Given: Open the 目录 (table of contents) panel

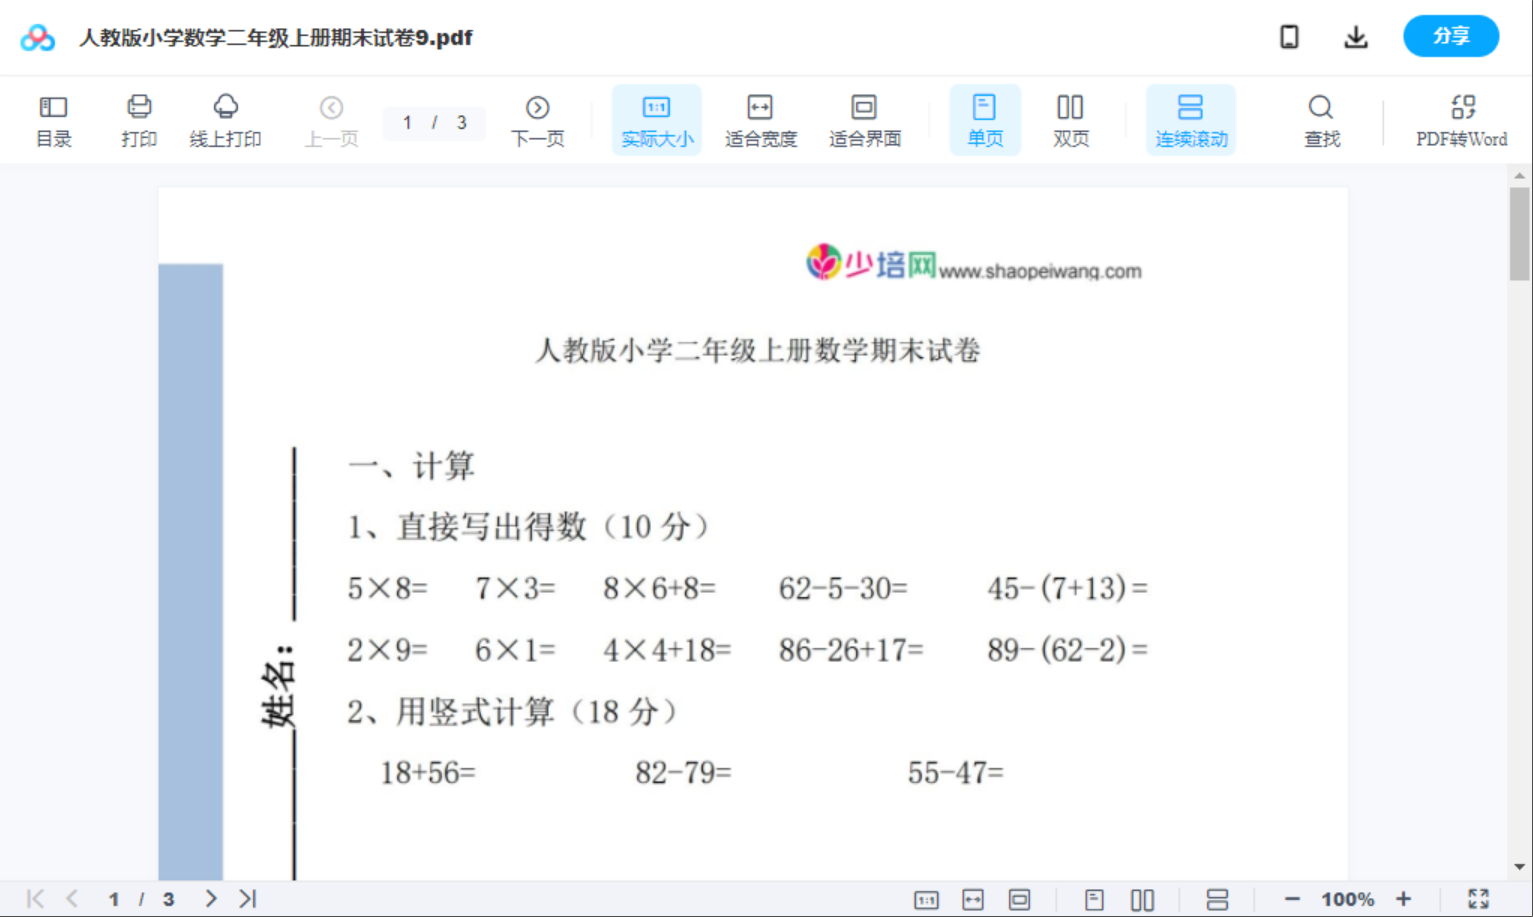Looking at the screenshot, I should tap(53, 119).
